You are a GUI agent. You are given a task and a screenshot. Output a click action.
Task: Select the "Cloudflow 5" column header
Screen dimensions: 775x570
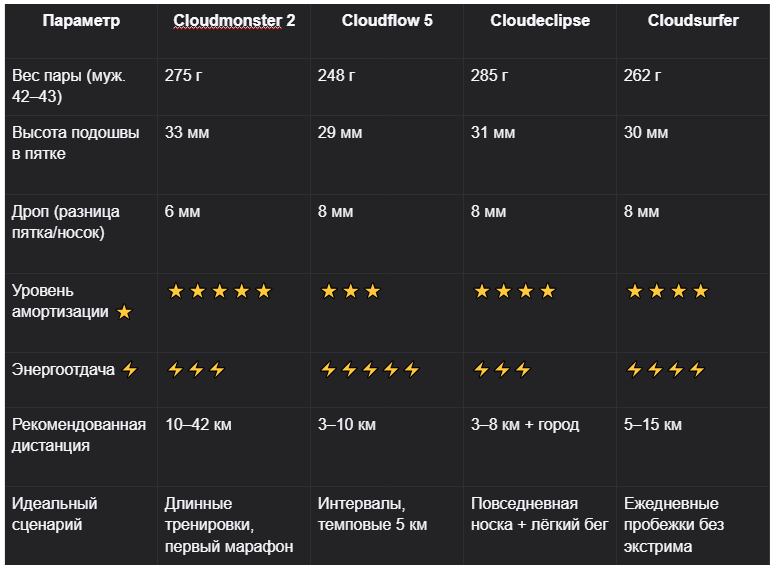(387, 20)
